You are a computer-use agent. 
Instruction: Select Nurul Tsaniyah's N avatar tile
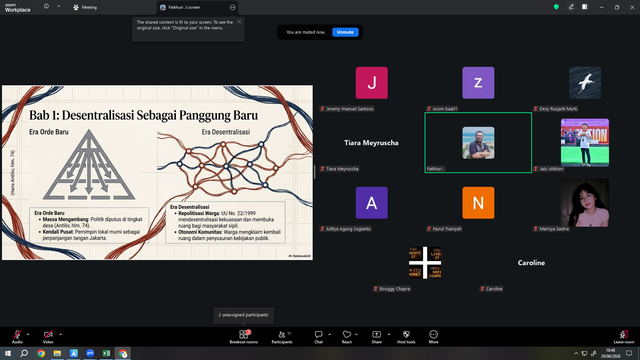(x=478, y=203)
